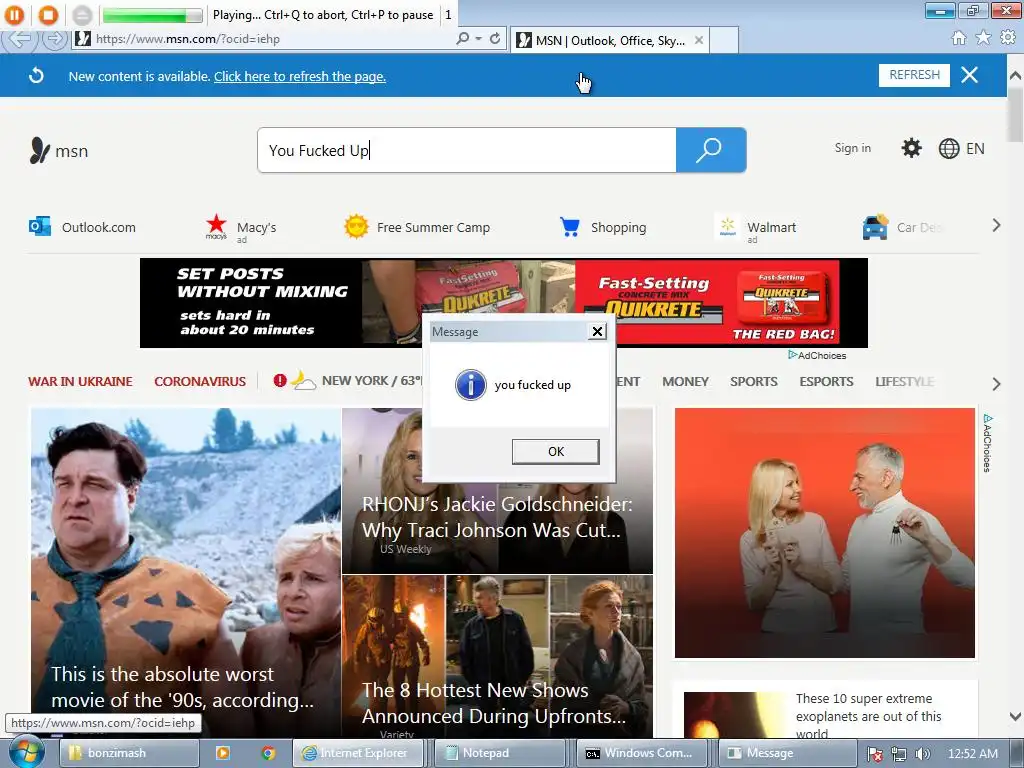
Task: Pause playback with the orange pause icon
Action: (14, 14)
